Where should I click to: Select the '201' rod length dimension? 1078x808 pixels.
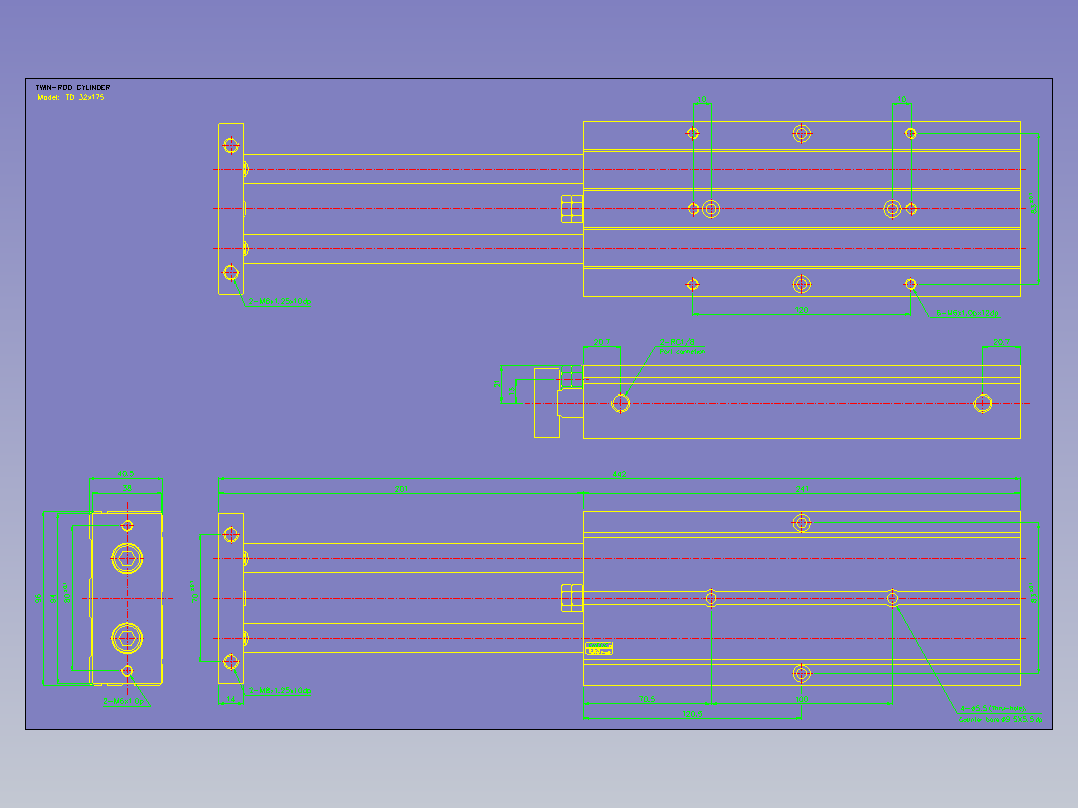(x=401, y=489)
